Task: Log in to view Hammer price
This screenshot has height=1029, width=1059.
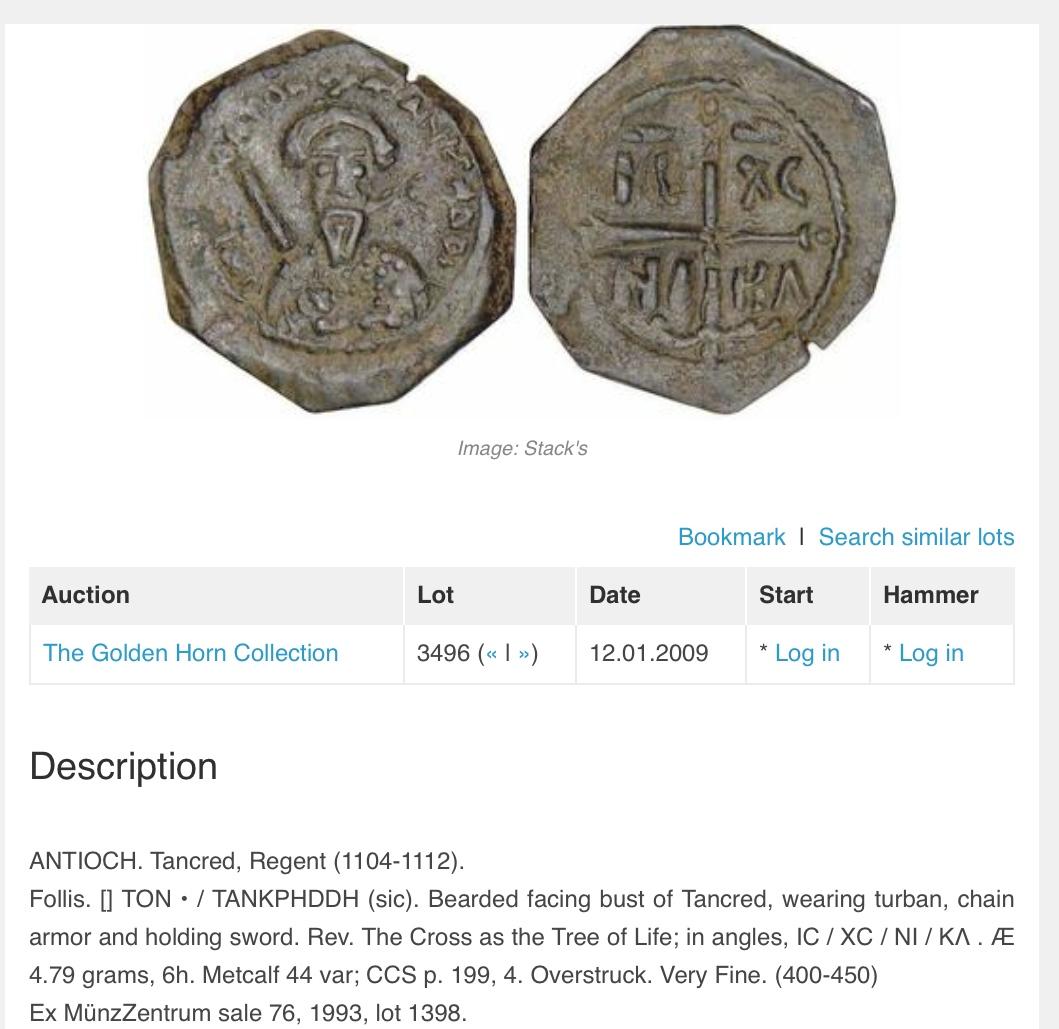Action: pyautogui.click(x=931, y=653)
